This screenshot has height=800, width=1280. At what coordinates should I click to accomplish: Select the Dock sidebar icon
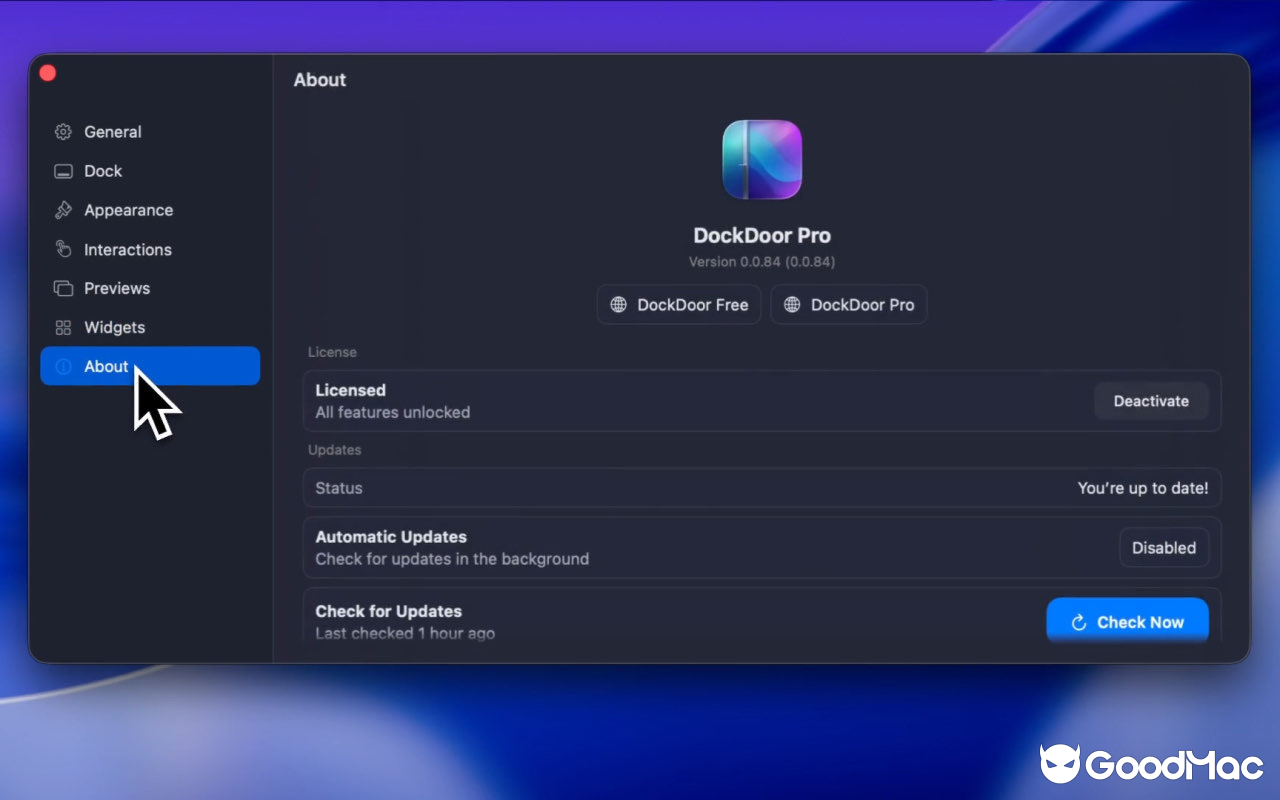[x=62, y=170]
